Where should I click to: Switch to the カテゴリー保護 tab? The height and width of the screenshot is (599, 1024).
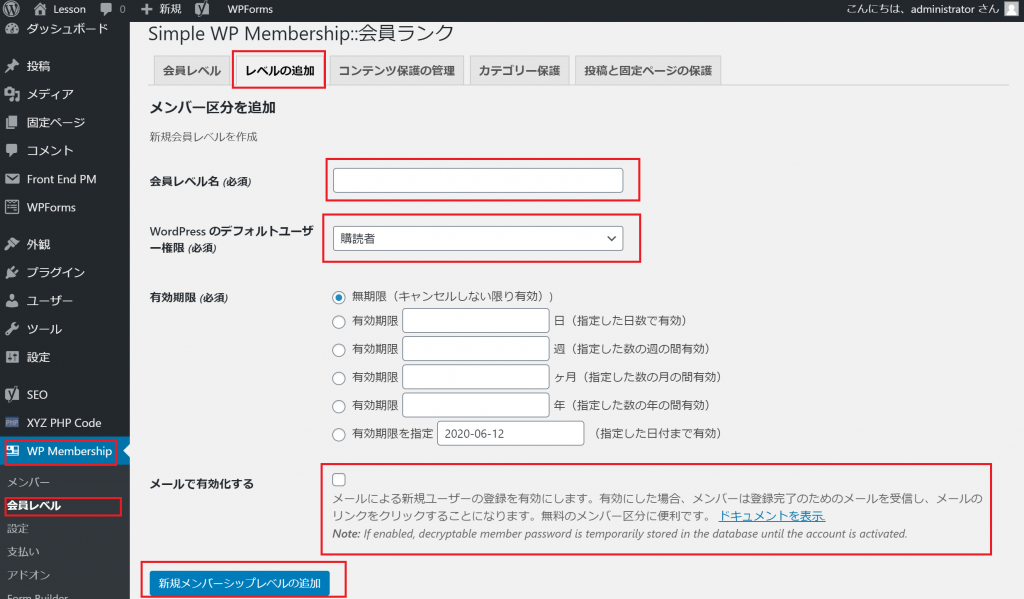pyautogui.click(x=519, y=71)
